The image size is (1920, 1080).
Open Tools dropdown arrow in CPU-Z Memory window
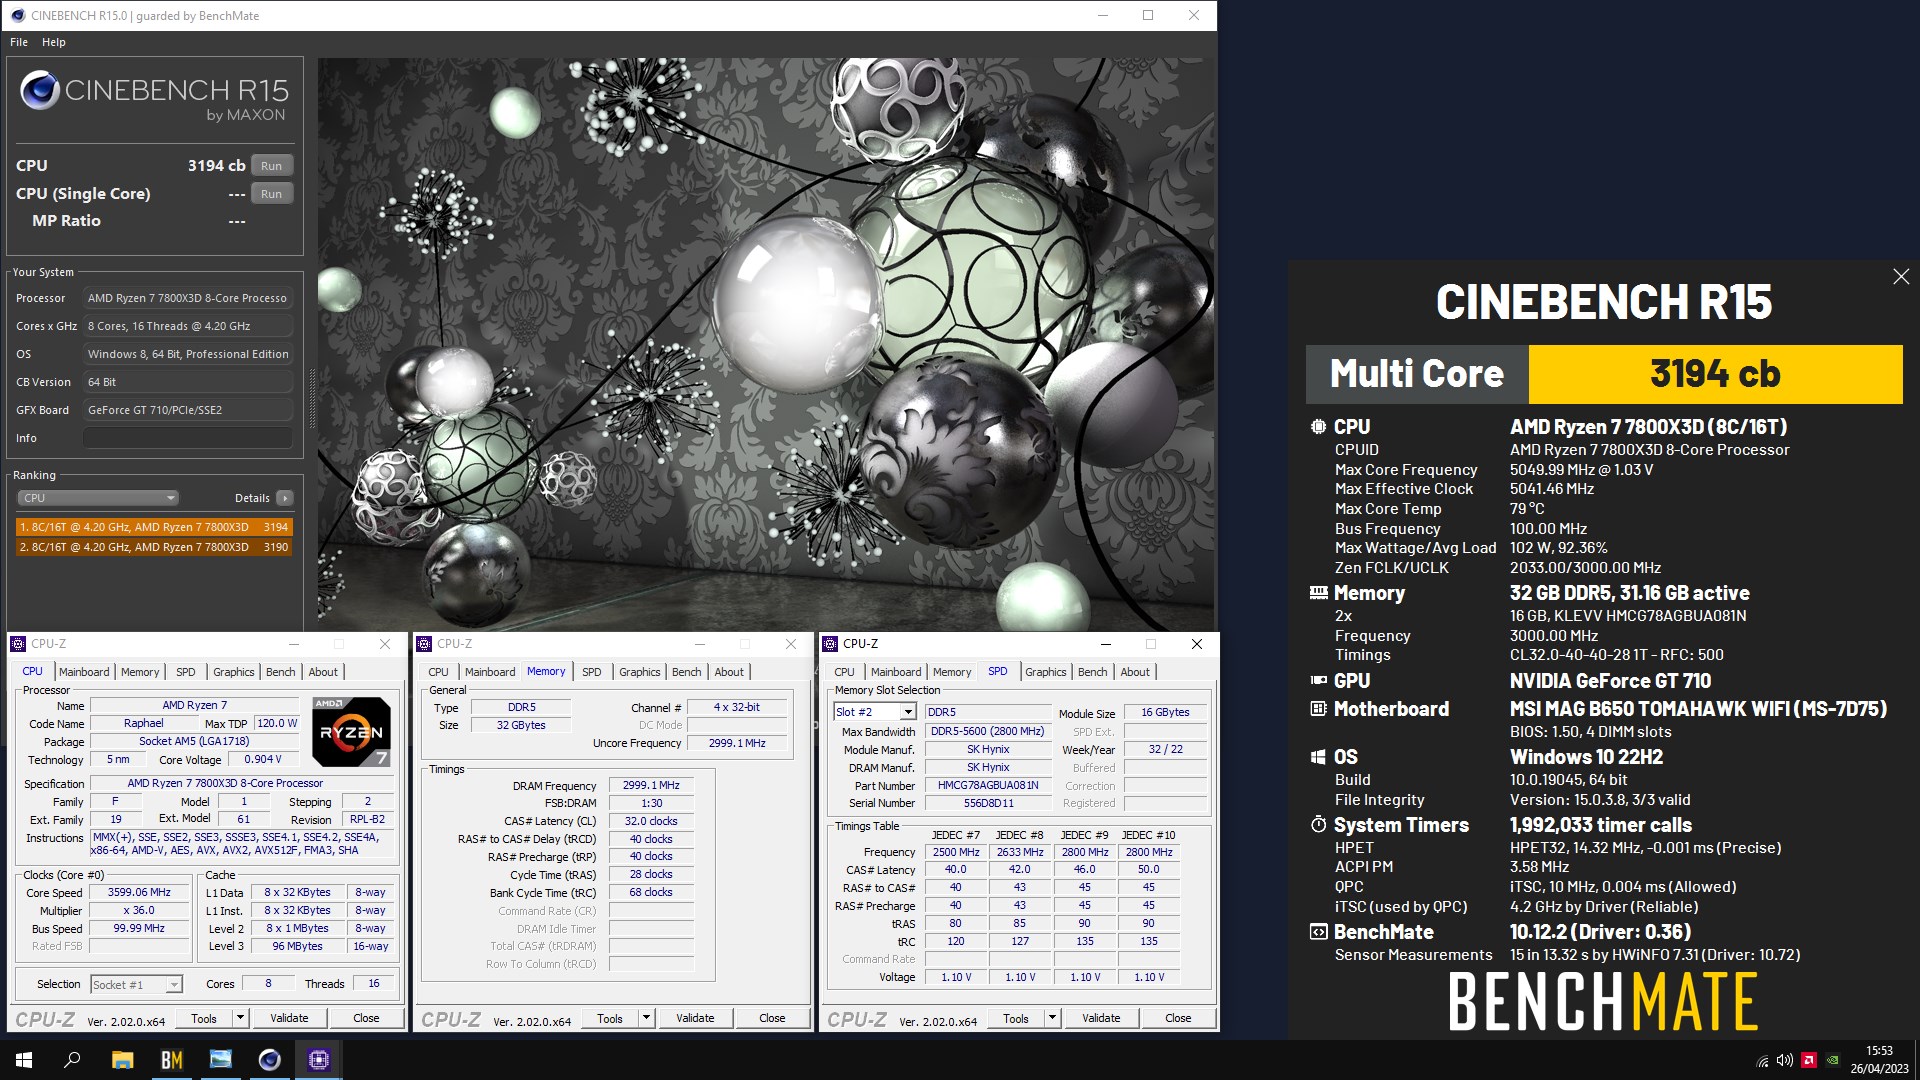[x=646, y=1018]
